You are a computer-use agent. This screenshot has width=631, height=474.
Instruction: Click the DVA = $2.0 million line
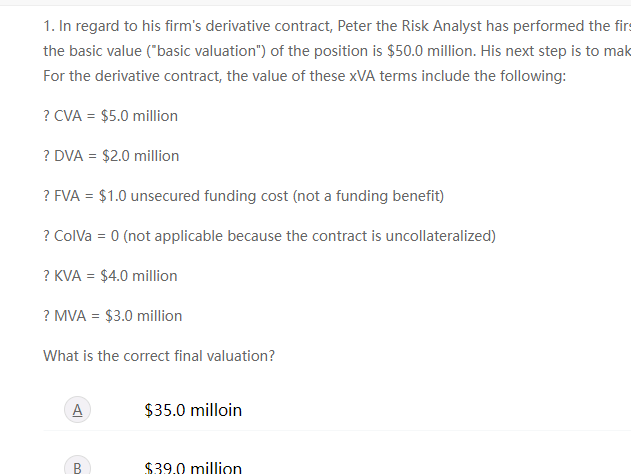click(112, 156)
